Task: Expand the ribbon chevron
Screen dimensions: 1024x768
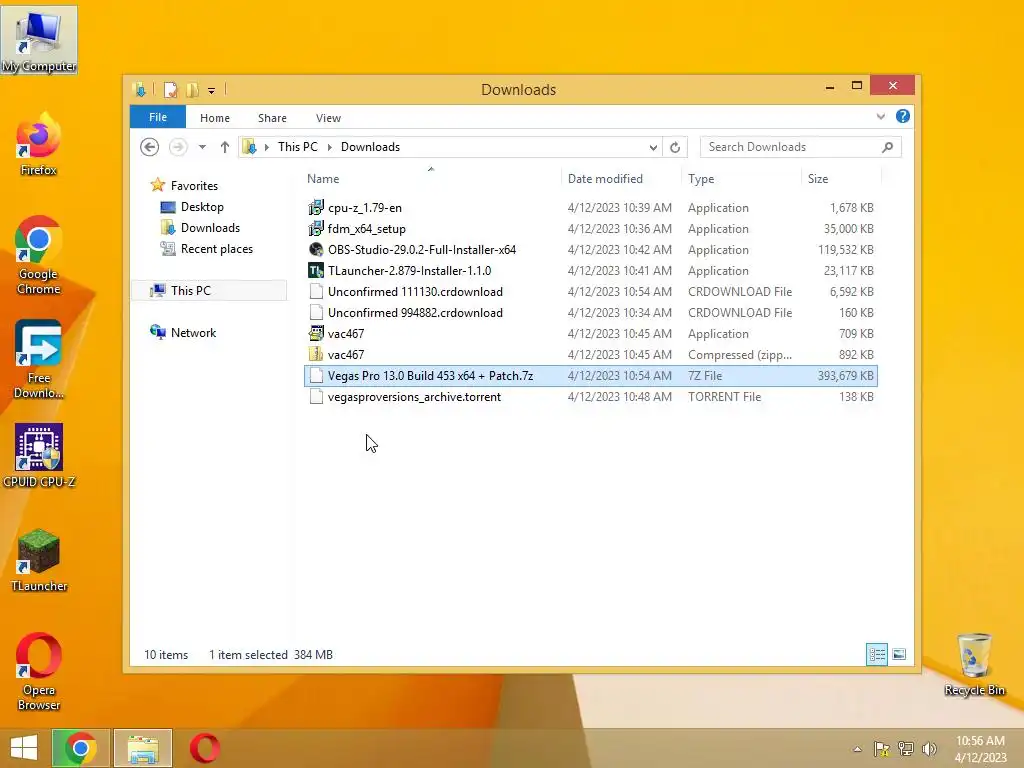Action: tap(881, 117)
